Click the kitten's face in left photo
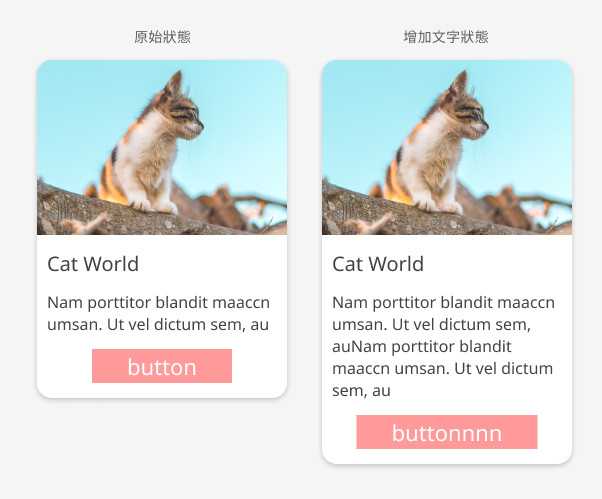 (x=188, y=115)
